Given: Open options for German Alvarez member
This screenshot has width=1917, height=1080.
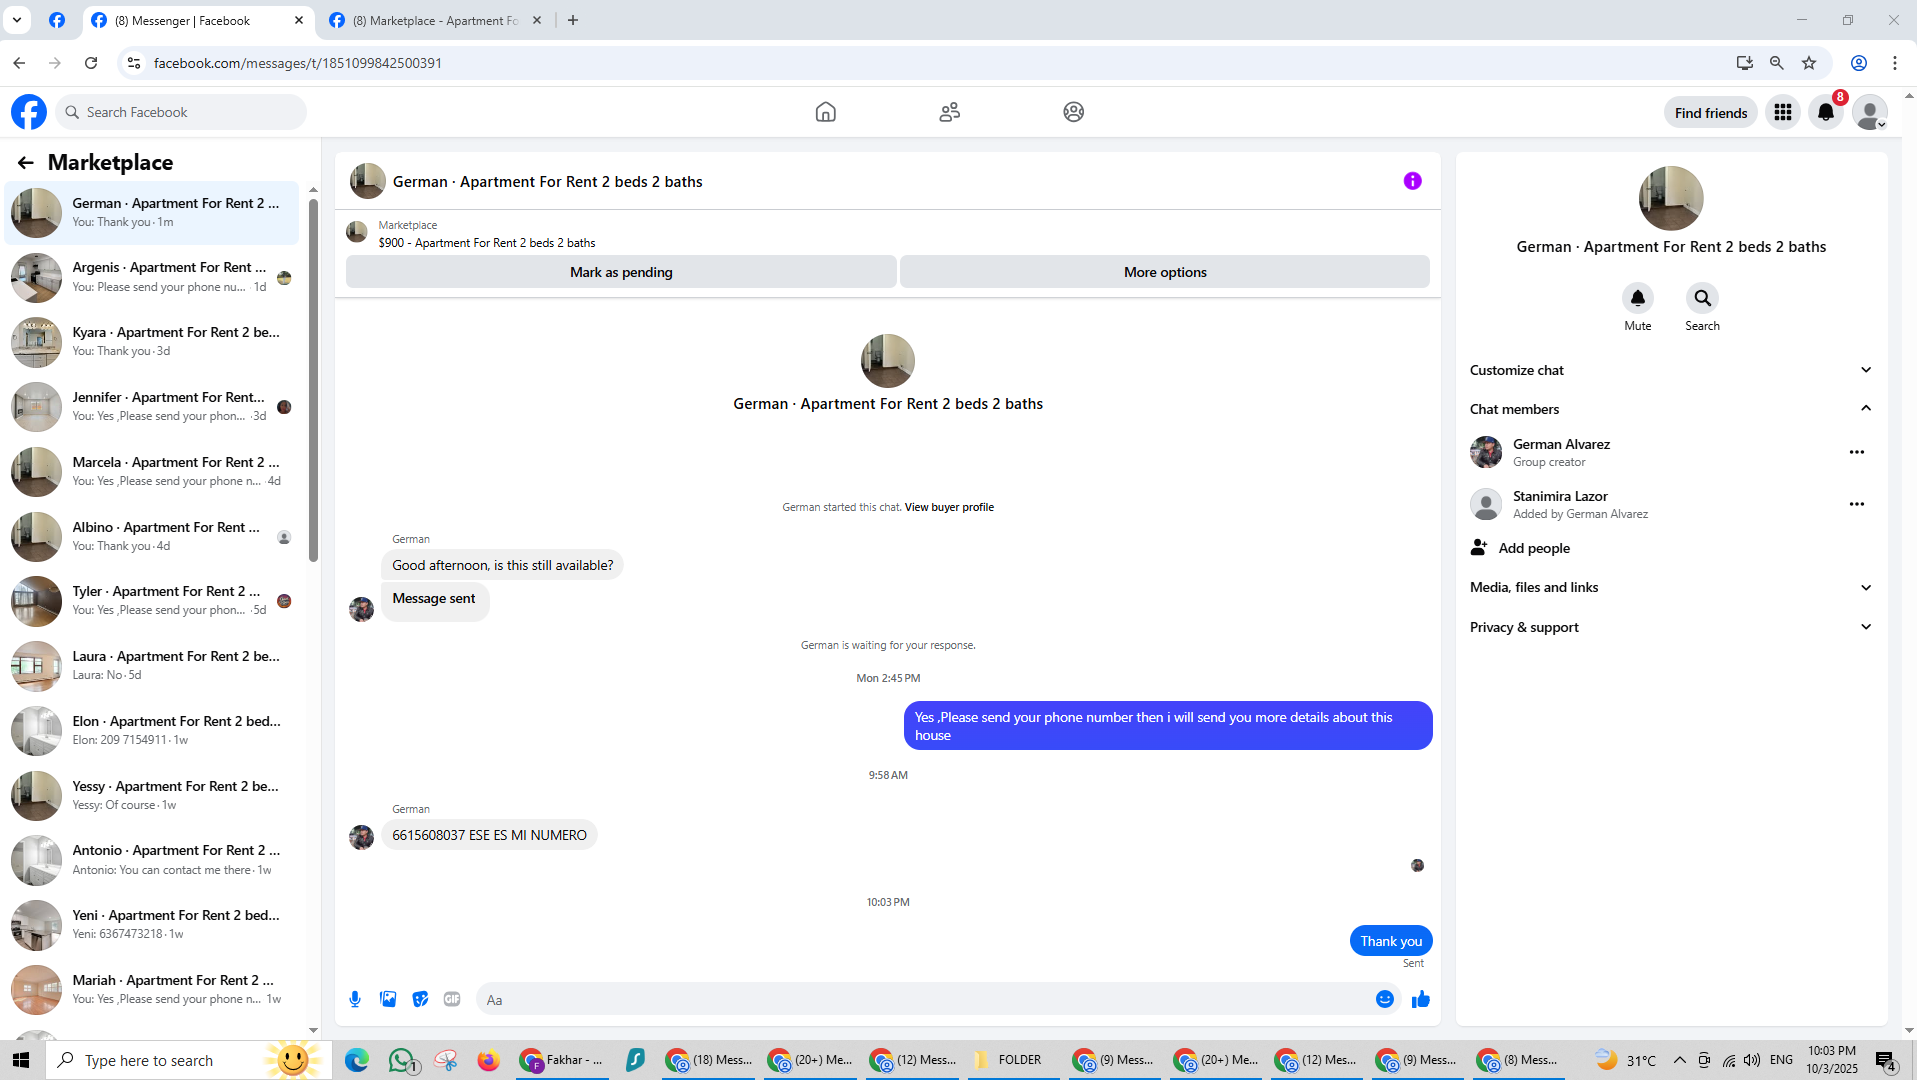Looking at the screenshot, I should coord(1856,452).
